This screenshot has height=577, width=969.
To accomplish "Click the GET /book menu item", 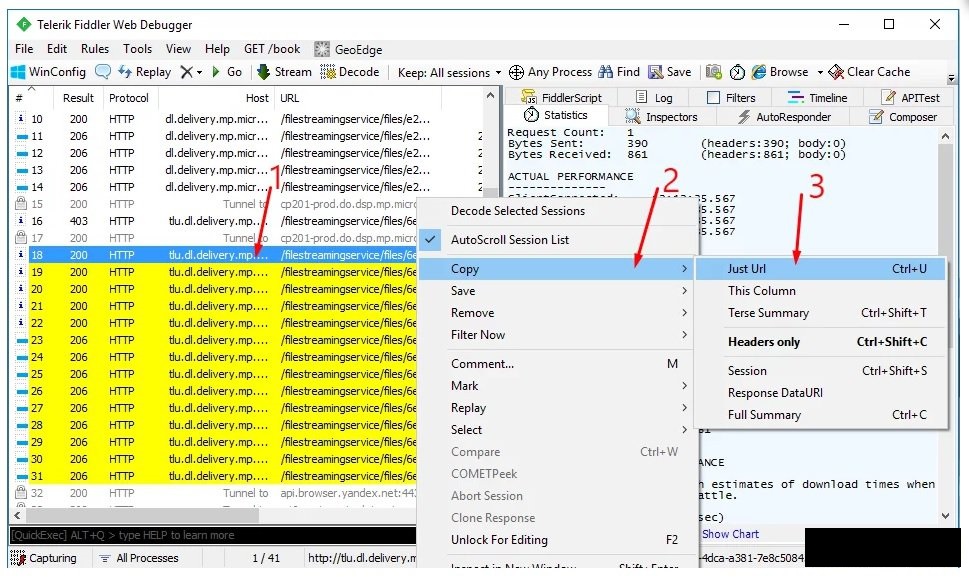I will (x=272, y=49).
